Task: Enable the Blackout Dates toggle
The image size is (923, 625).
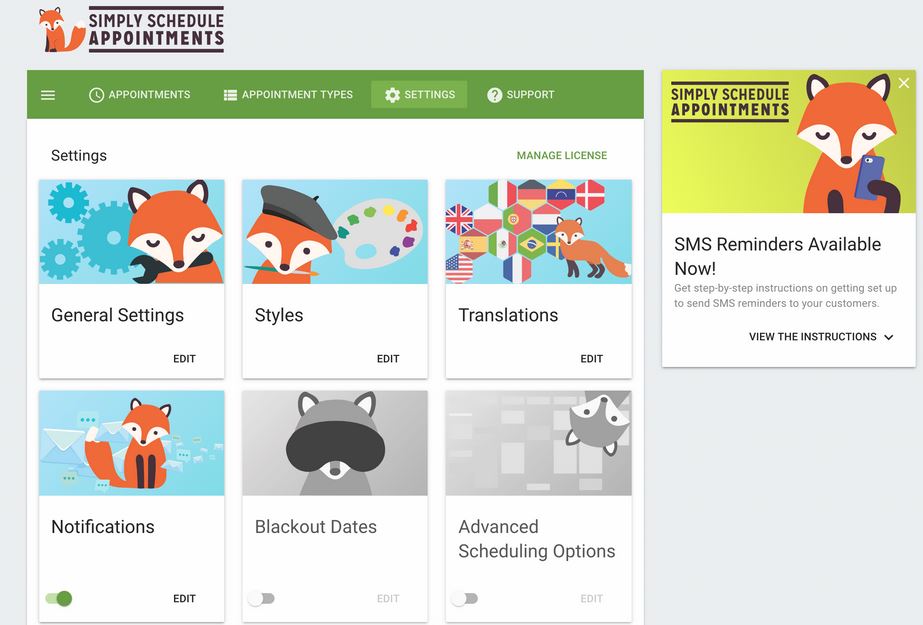Action: click(x=261, y=599)
